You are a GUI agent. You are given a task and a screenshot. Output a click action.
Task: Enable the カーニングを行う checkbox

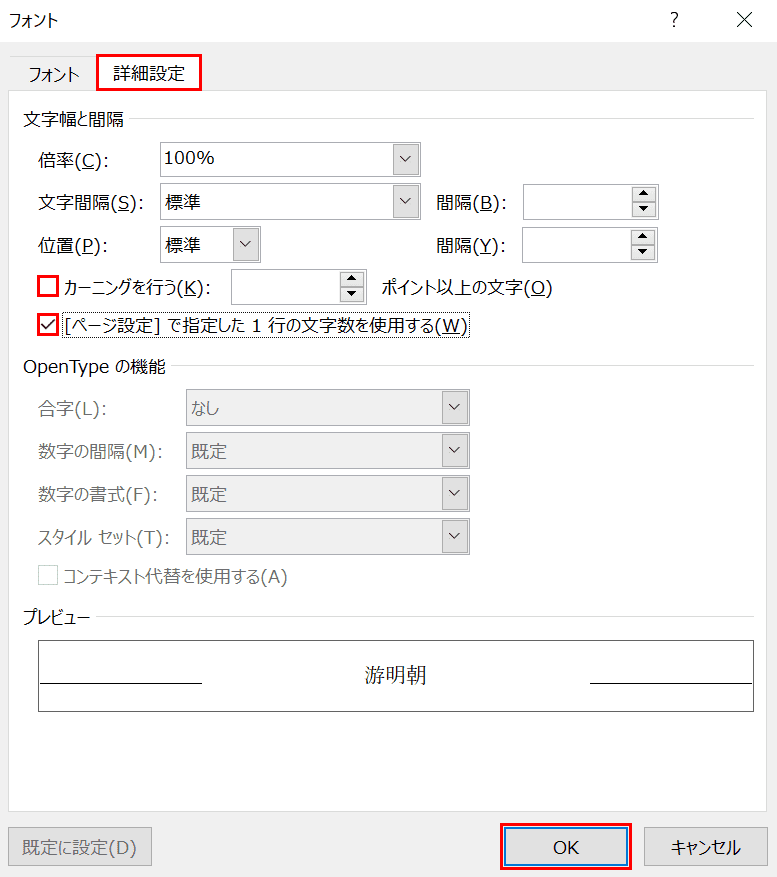click(x=48, y=286)
